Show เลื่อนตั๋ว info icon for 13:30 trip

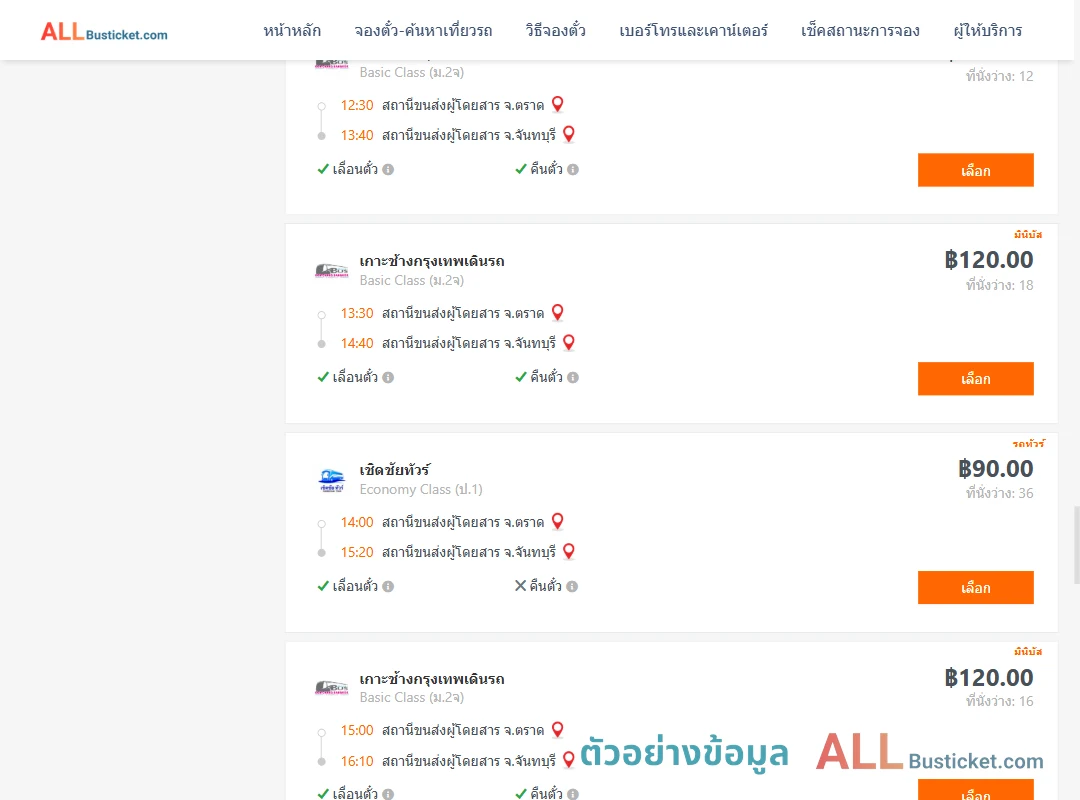388,378
